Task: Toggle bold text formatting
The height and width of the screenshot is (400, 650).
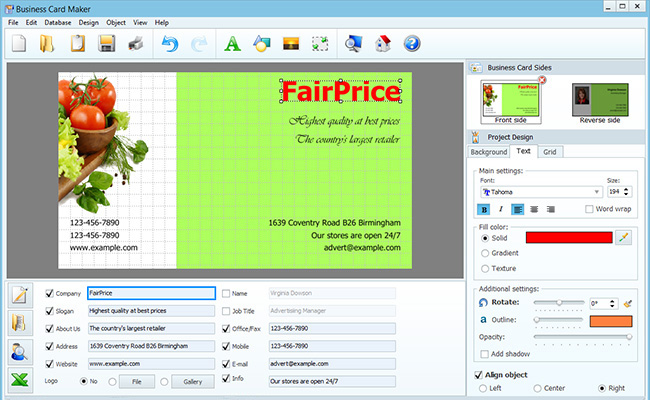Action: pos(484,209)
